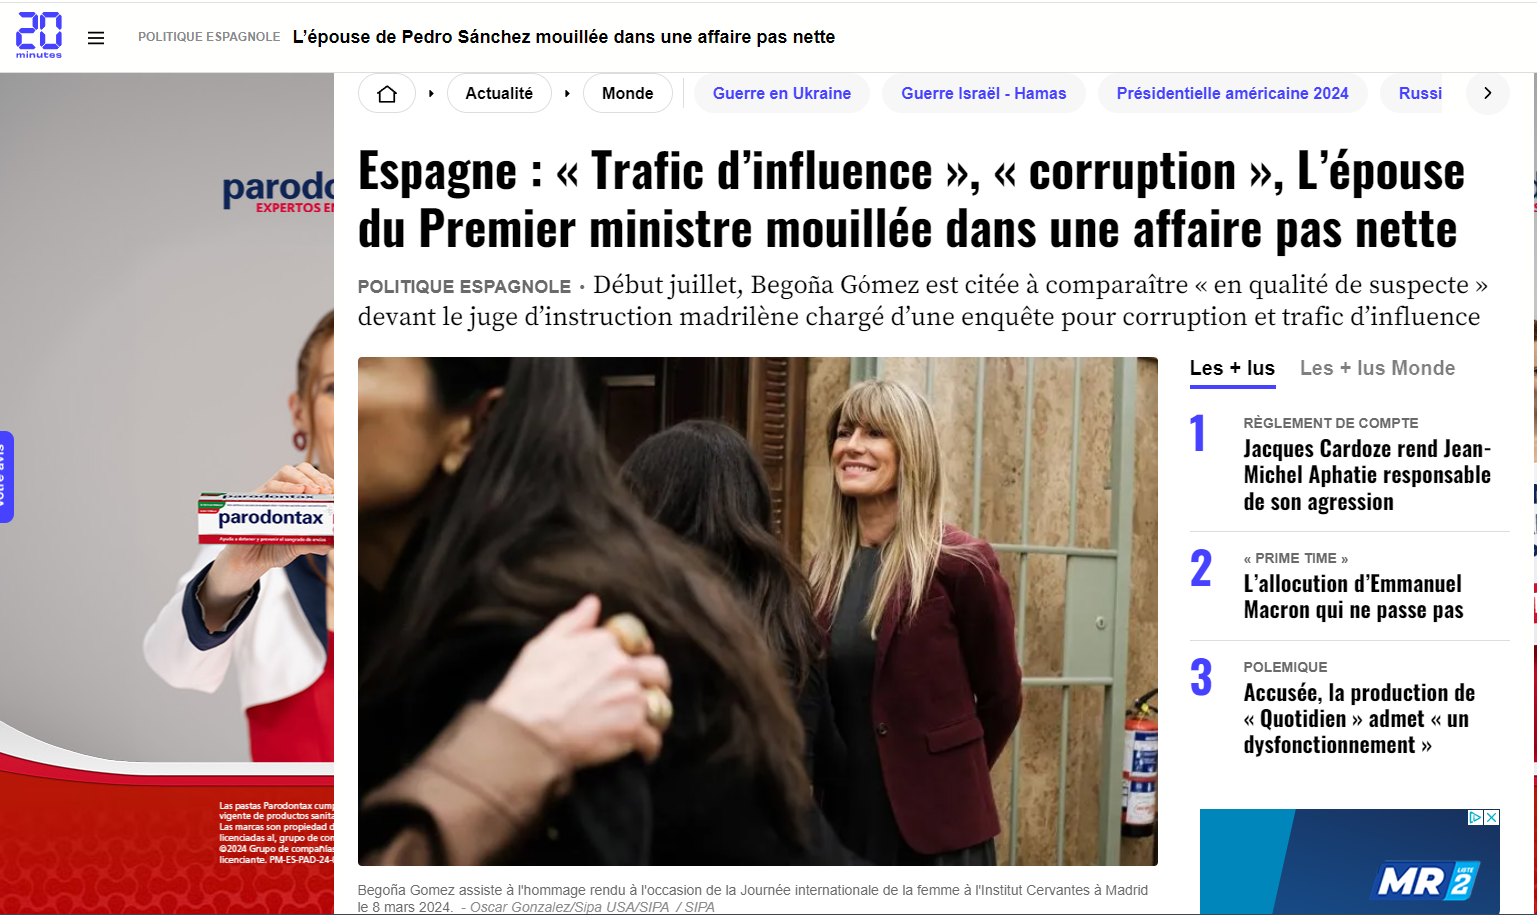Click the arrow between Actualité and Monde
The width and height of the screenshot is (1537, 915).
click(x=567, y=93)
